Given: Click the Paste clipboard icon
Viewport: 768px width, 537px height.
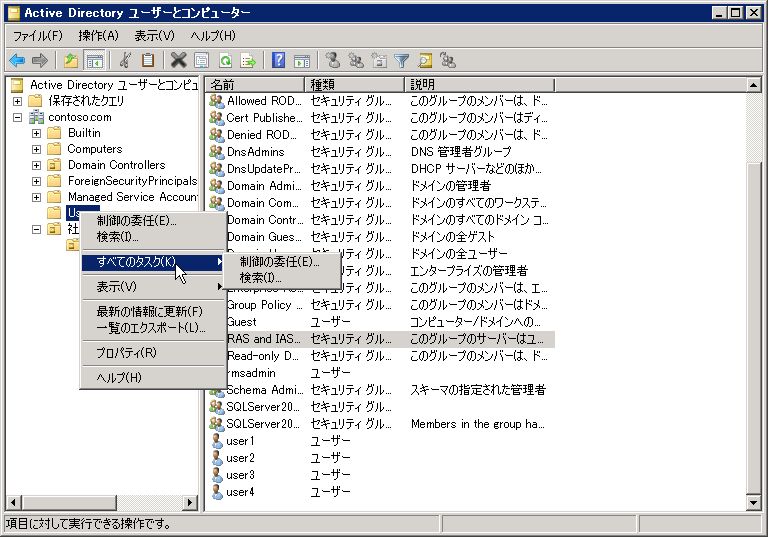Looking at the screenshot, I should 147,61.
